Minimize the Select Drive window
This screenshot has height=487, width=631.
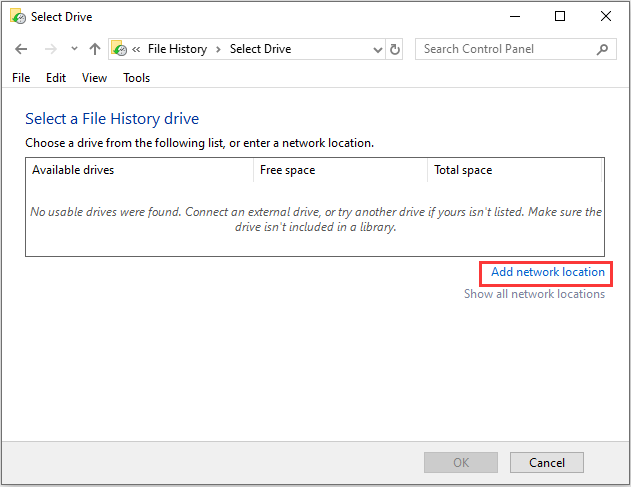tap(515, 16)
